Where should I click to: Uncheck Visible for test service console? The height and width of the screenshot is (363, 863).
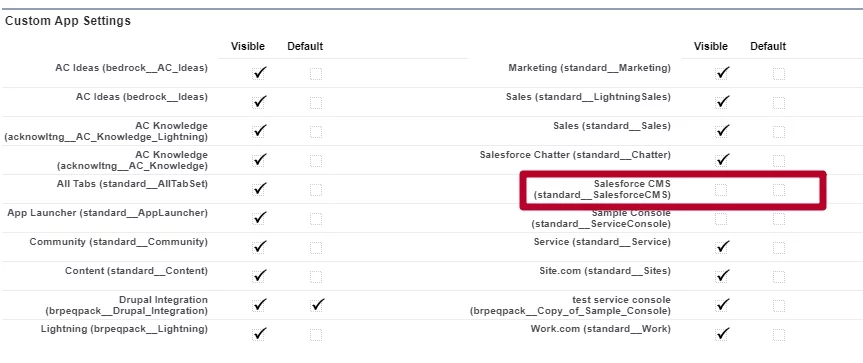(722, 306)
